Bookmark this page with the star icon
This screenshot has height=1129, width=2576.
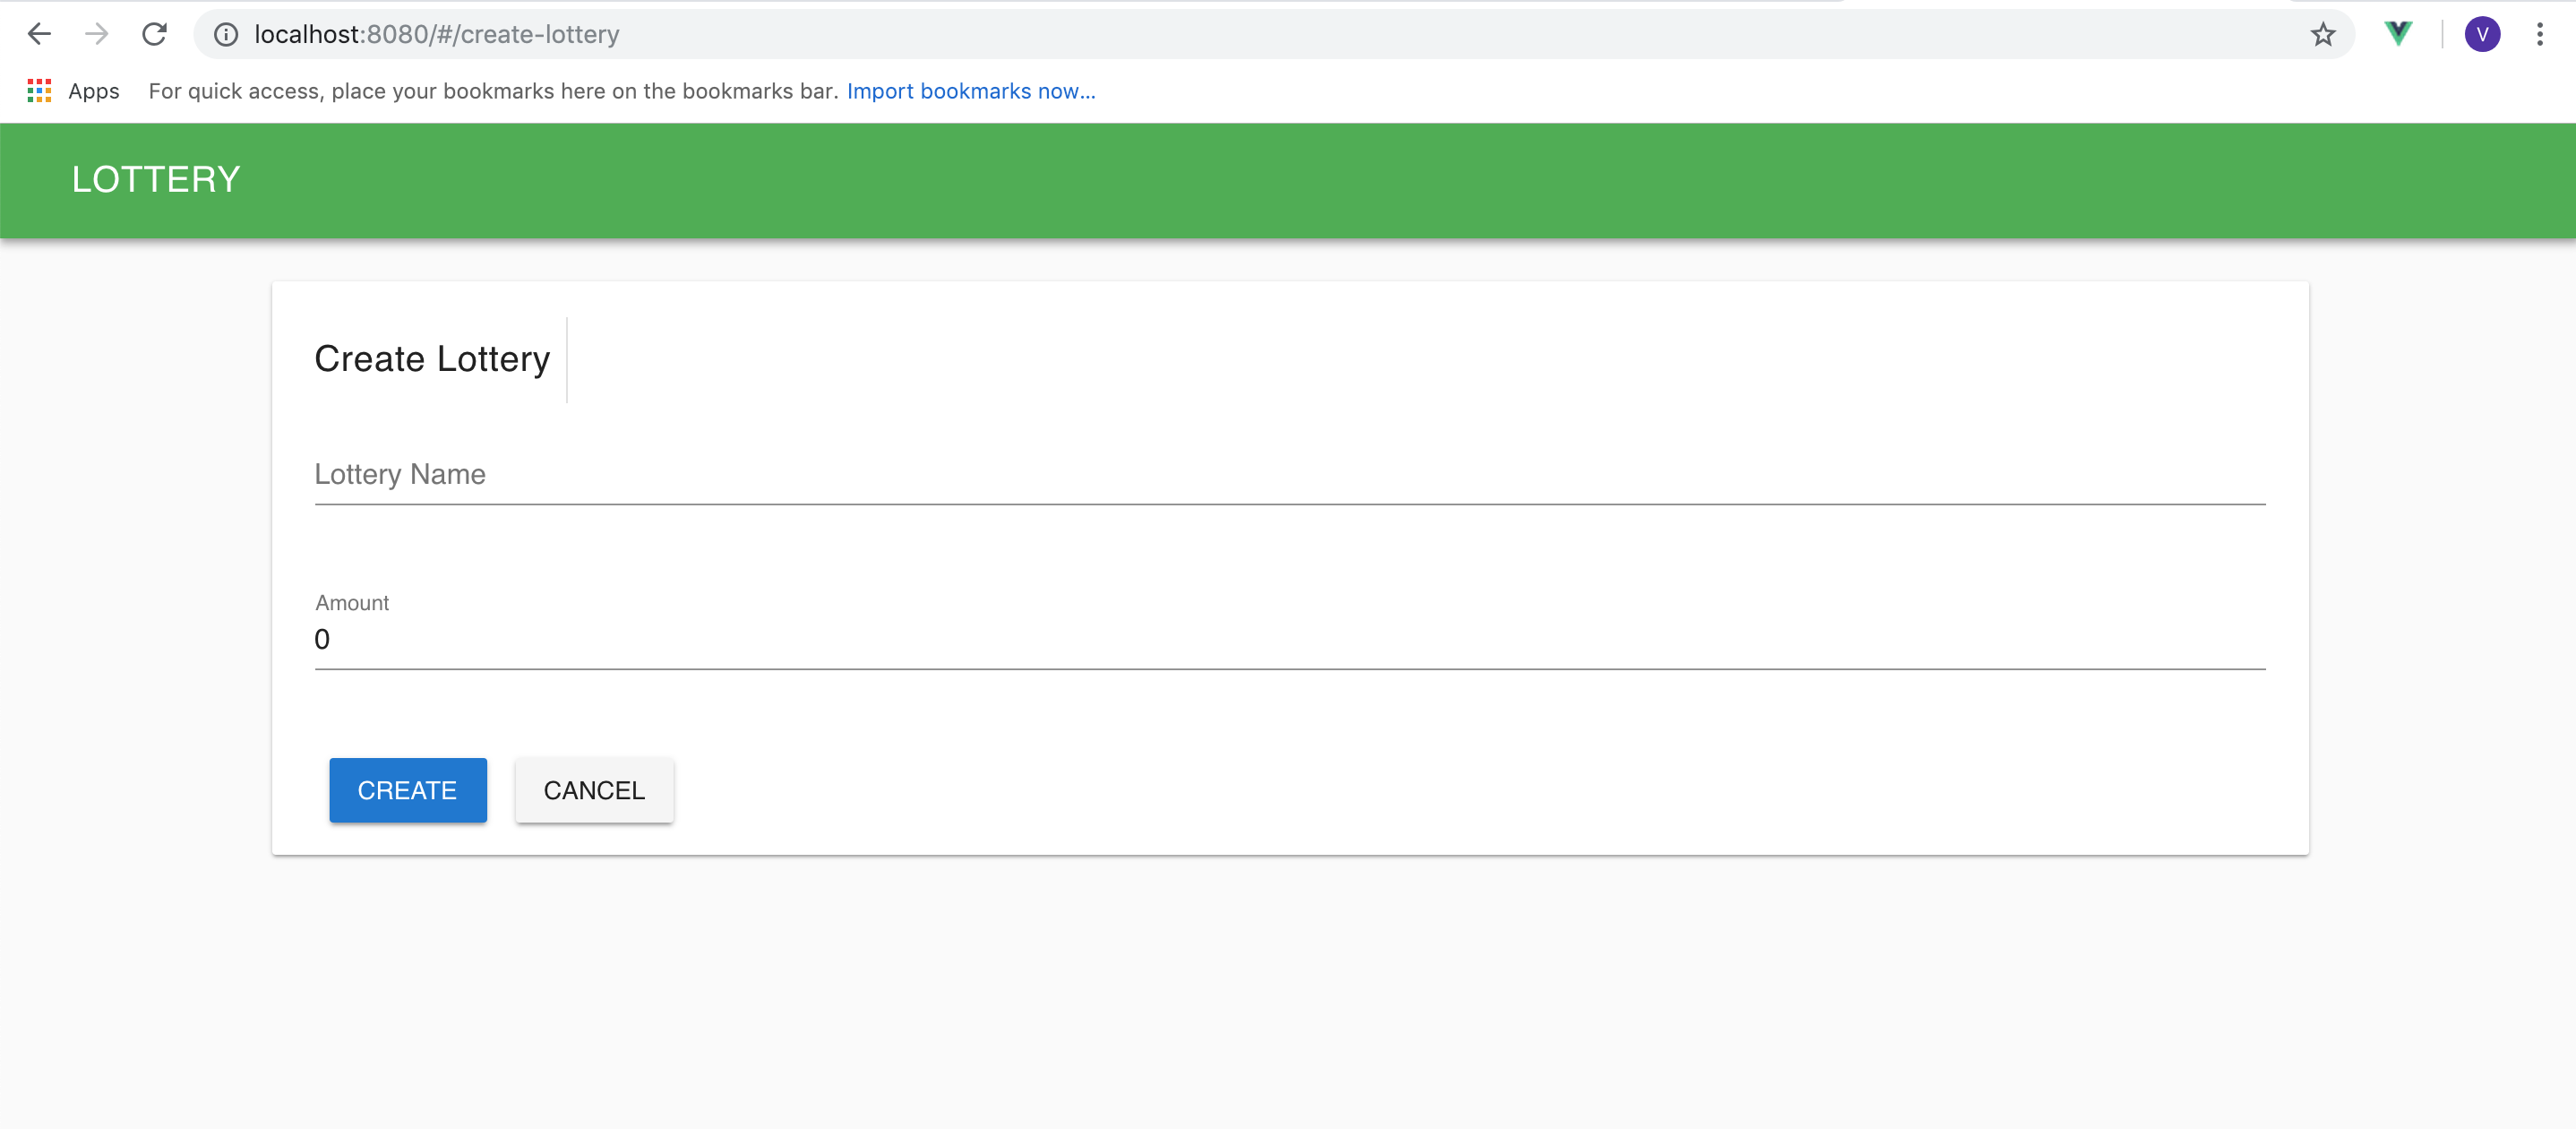point(2323,35)
